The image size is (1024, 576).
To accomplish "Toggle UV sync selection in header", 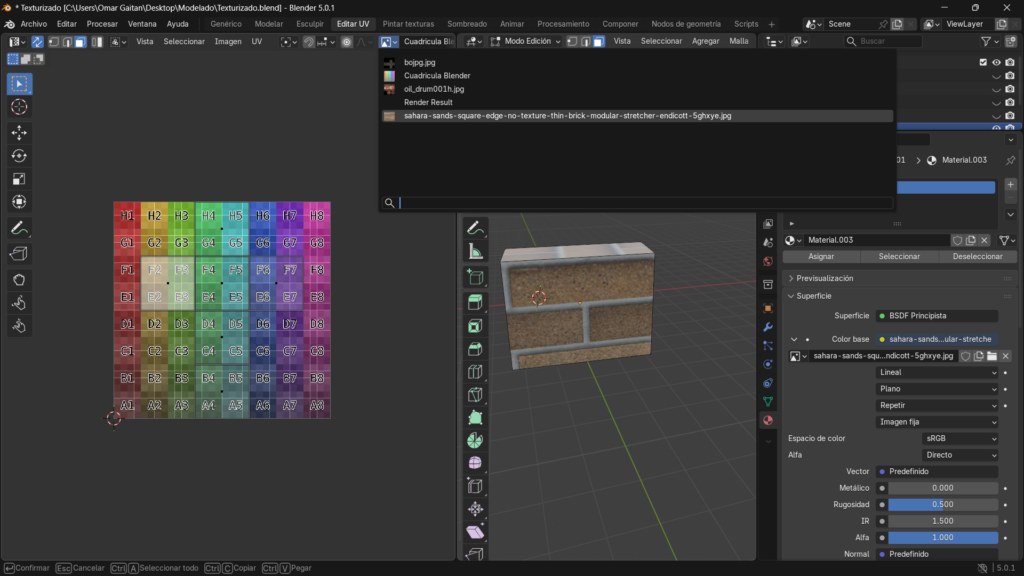I will [37, 42].
